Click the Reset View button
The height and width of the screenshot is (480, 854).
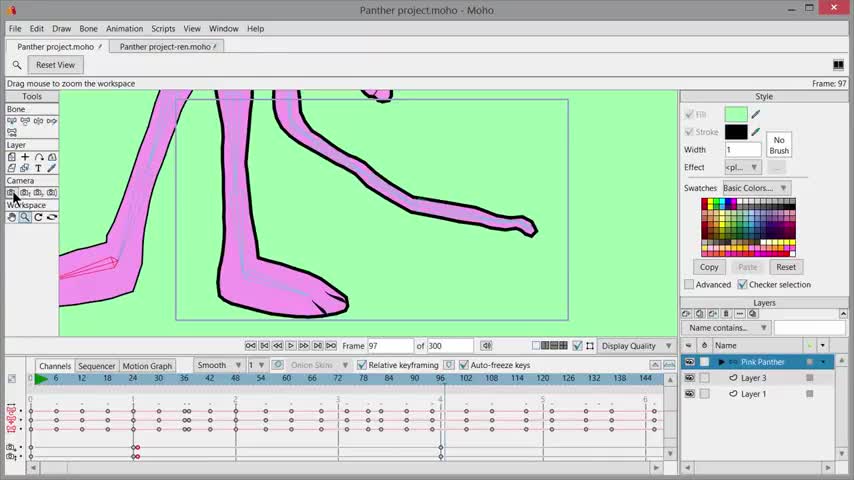tap(55, 65)
